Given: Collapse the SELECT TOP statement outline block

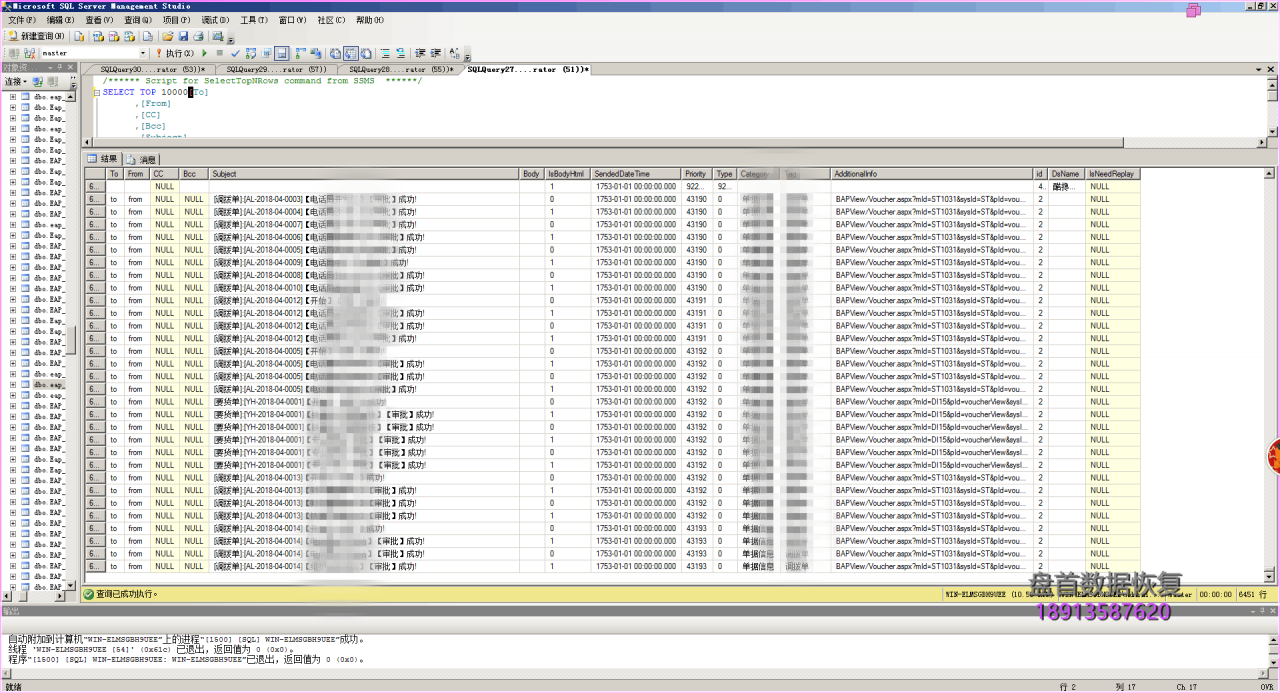Looking at the screenshot, I should (96, 92).
